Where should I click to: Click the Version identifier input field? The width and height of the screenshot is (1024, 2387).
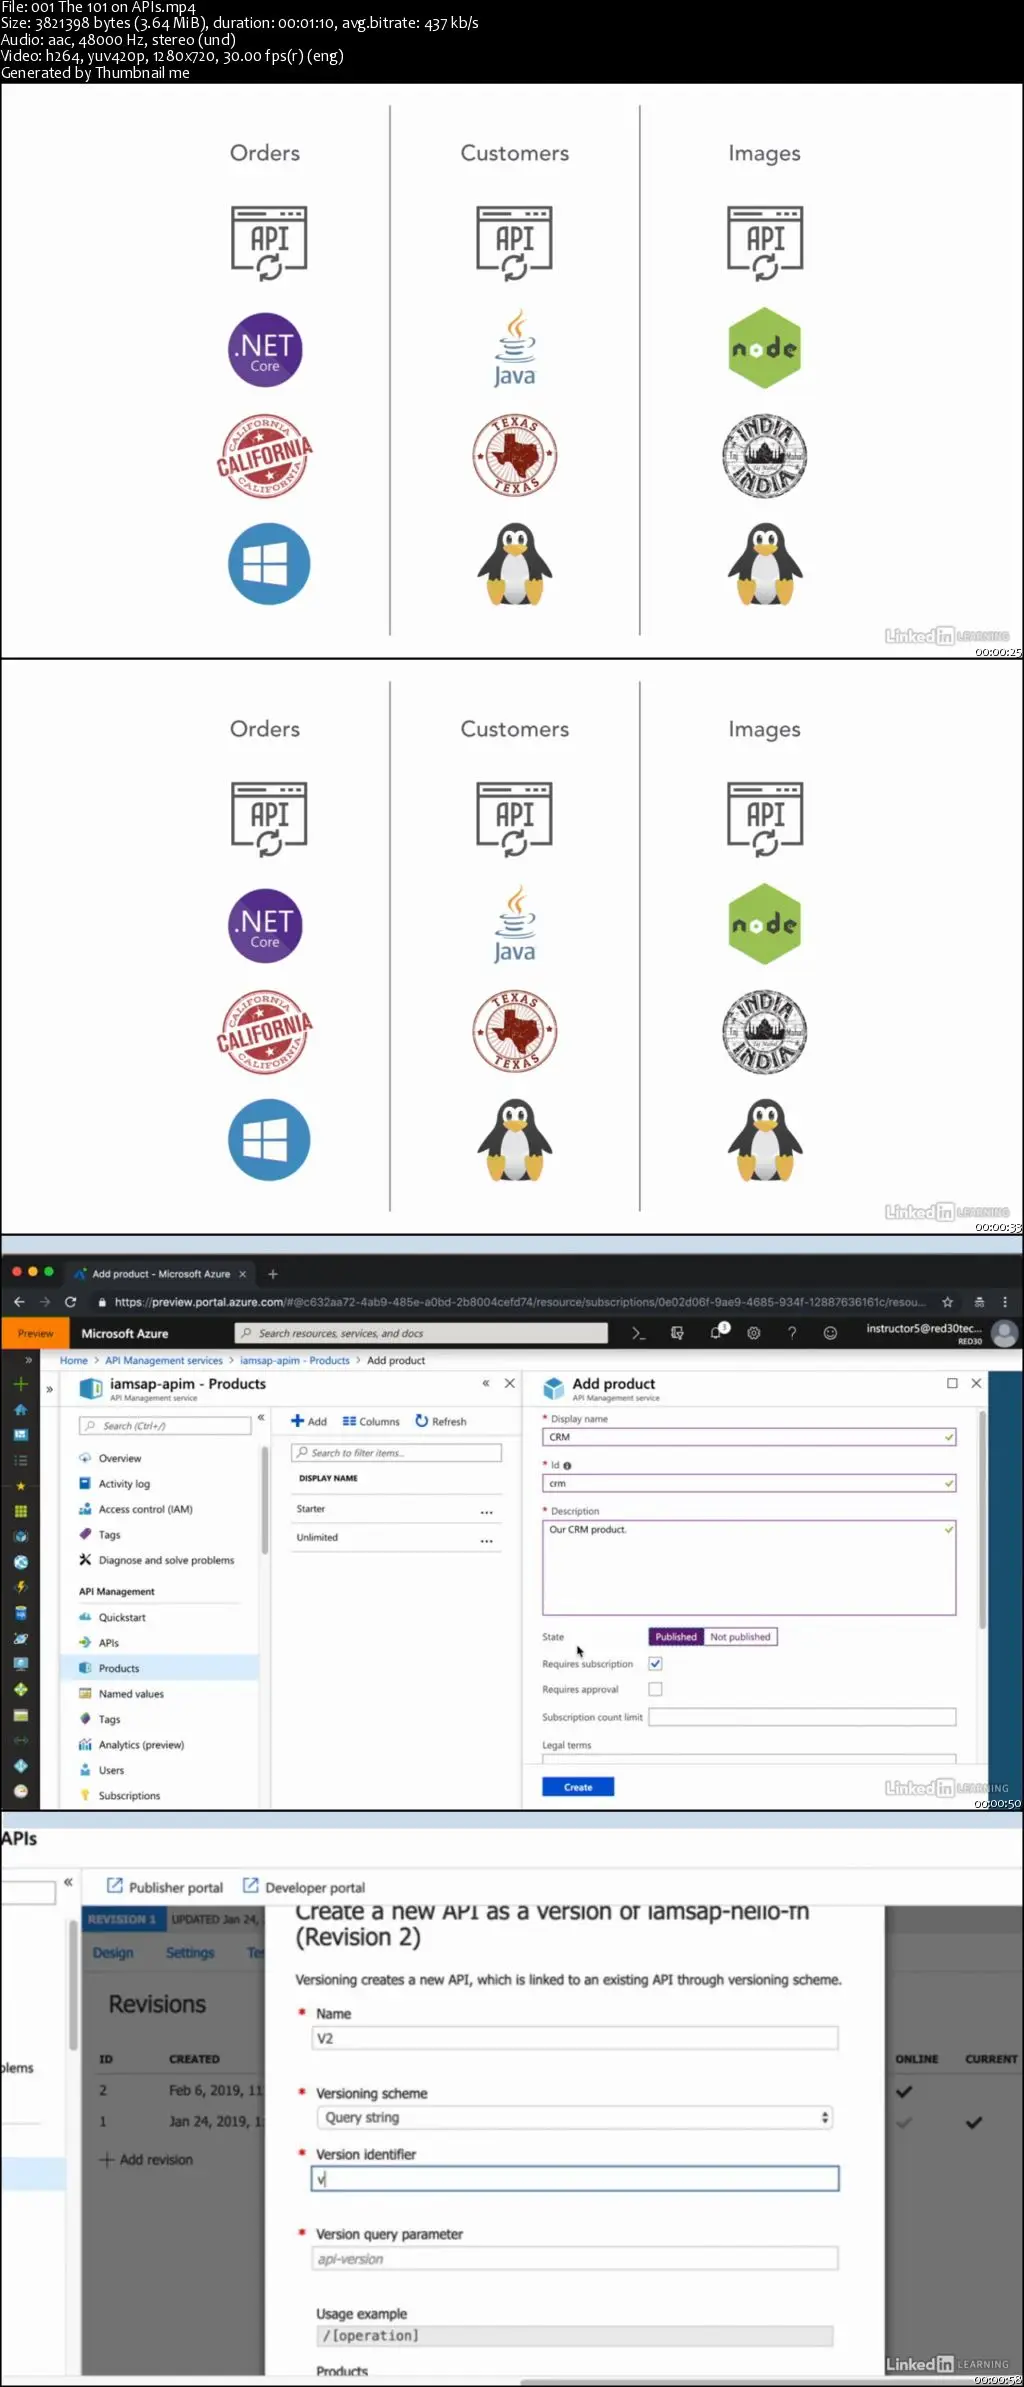[x=575, y=2179]
